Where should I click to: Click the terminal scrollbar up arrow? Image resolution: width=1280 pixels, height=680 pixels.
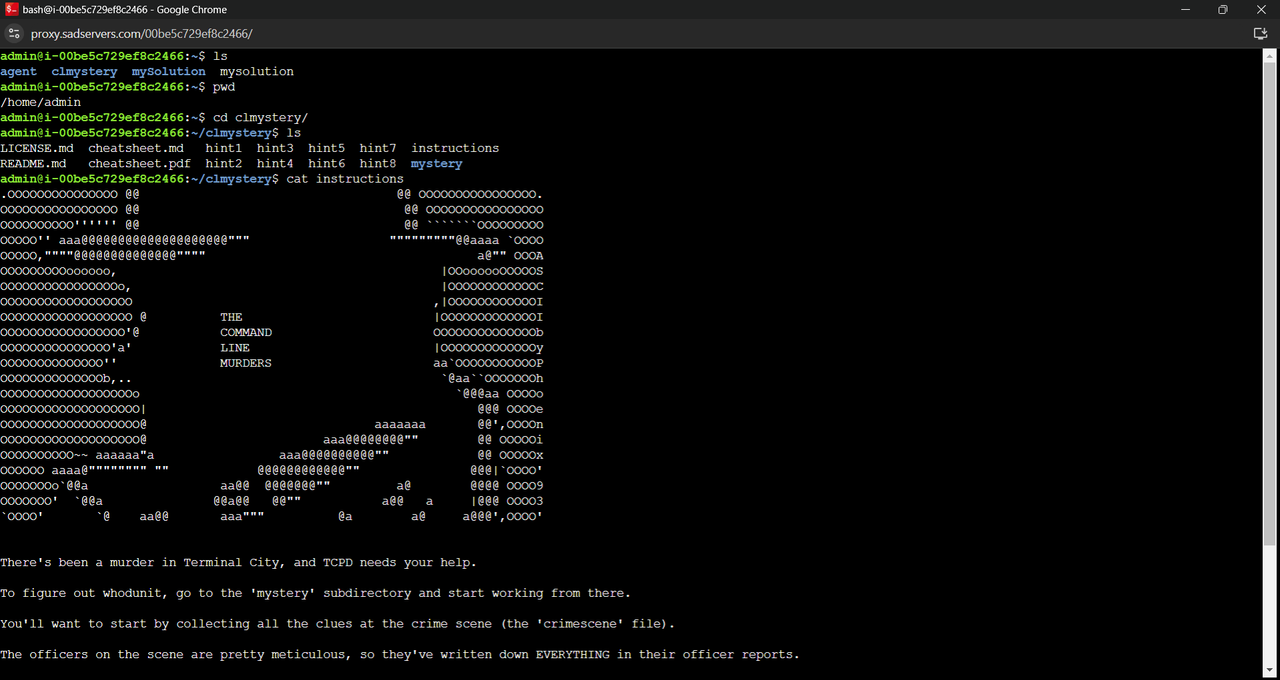[1271, 55]
